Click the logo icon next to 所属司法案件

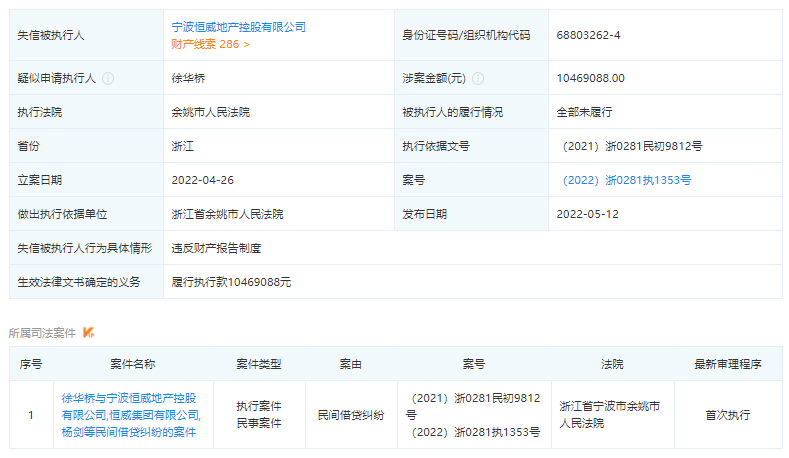click(88, 333)
